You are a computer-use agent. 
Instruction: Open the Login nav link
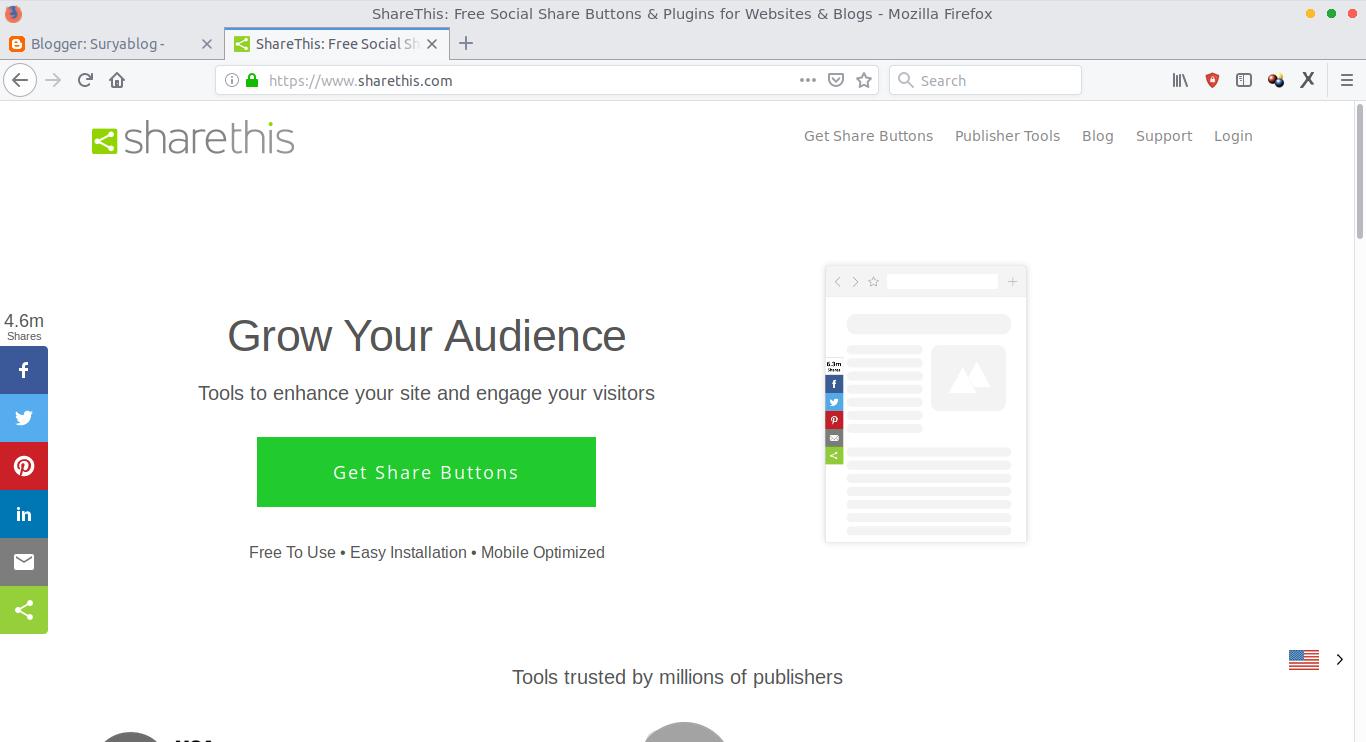pos(1233,136)
